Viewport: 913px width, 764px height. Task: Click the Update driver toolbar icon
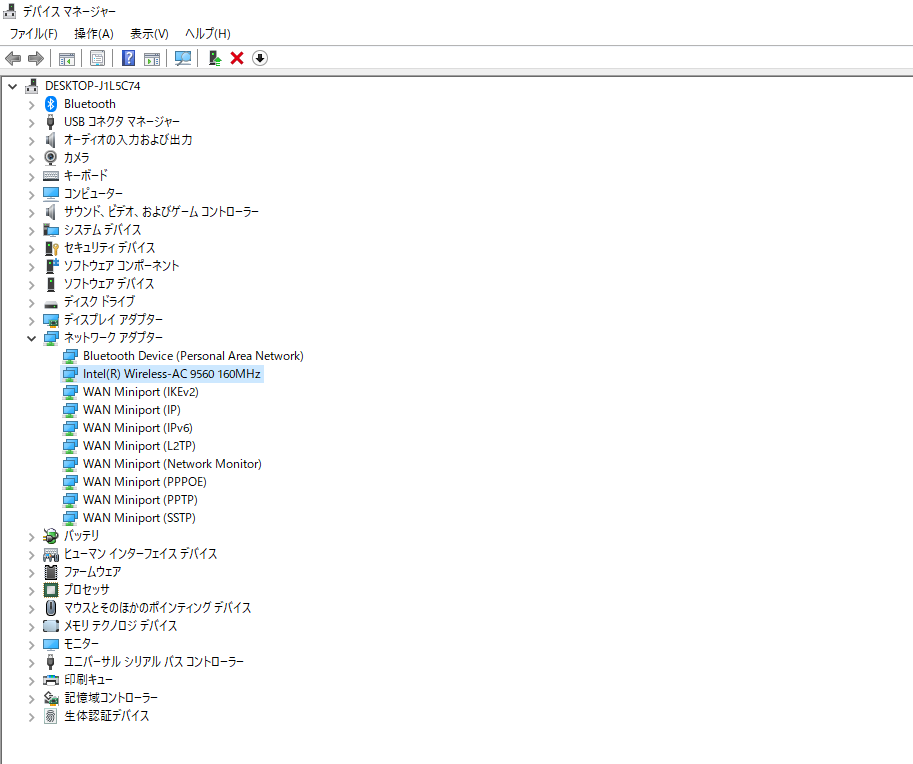click(x=215, y=58)
